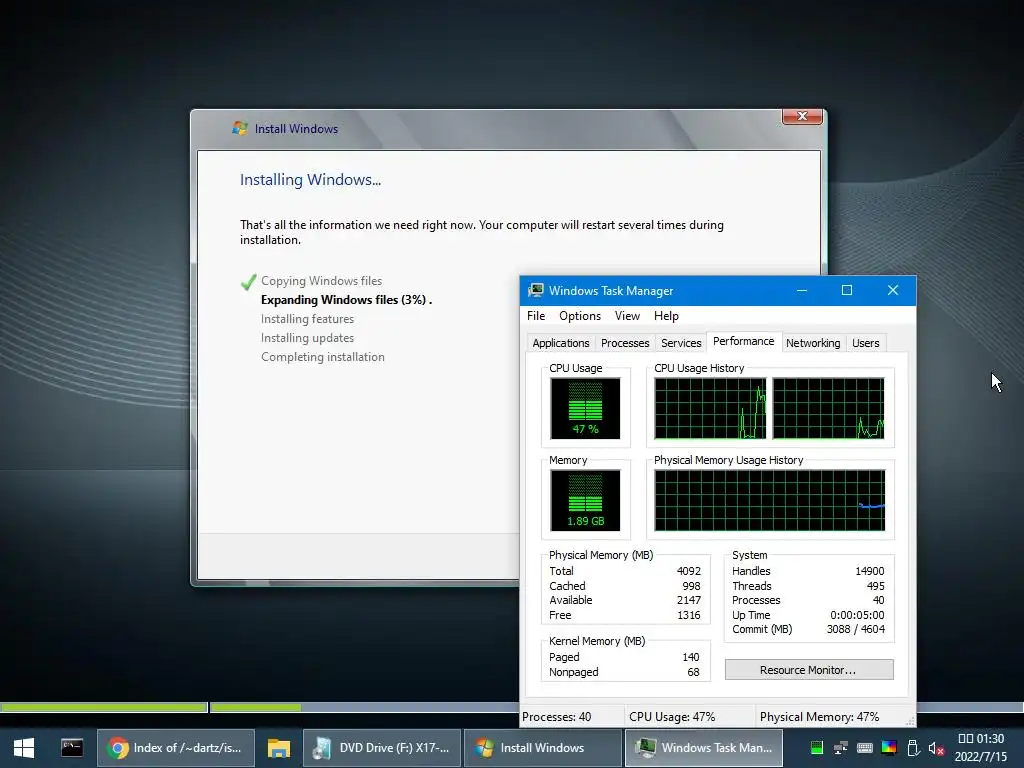
Task: Click the Commit (MB) value 3088 / 4604
Action: click(856, 630)
